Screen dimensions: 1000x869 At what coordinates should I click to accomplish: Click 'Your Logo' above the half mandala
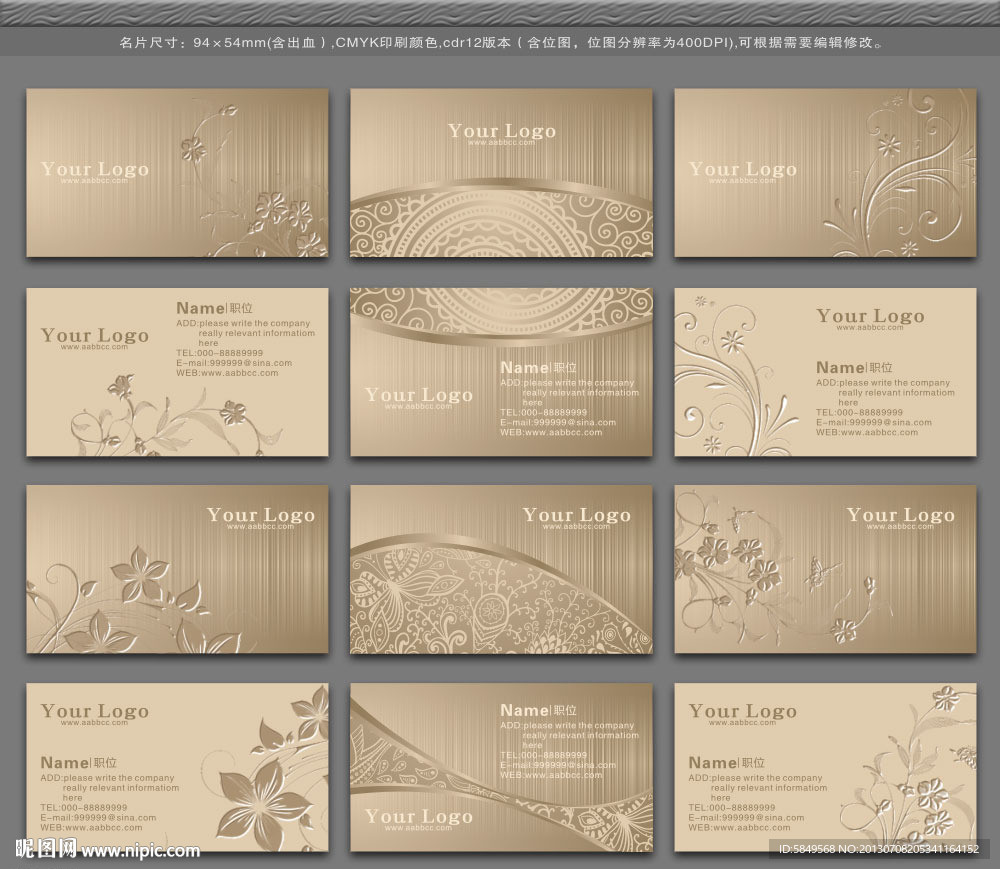click(x=501, y=131)
